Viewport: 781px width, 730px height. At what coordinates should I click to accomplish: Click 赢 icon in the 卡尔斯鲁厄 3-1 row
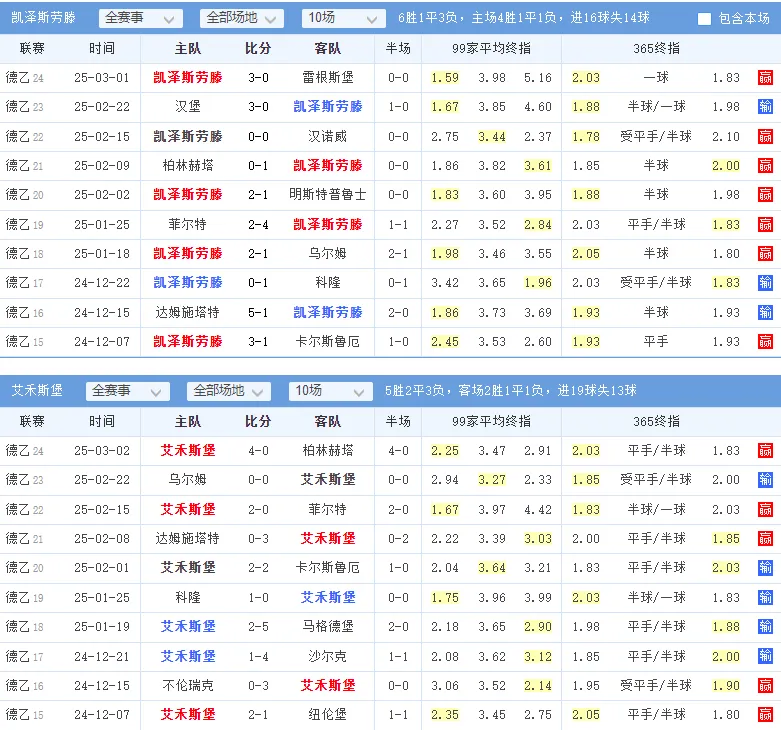click(x=765, y=342)
